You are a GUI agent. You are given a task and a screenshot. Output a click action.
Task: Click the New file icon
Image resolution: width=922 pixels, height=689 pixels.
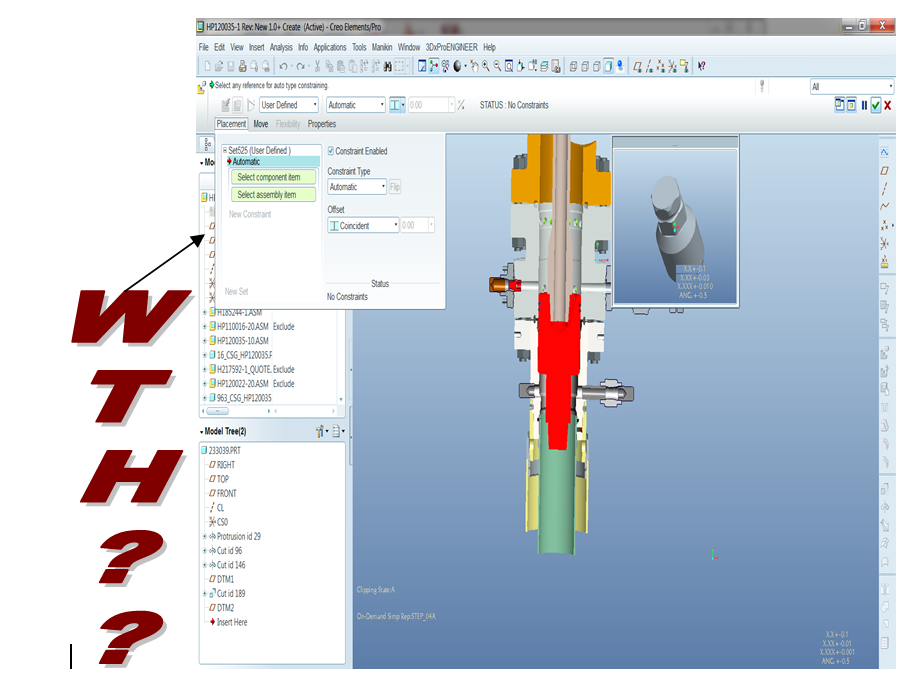pyautogui.click(x=208, y=66)
